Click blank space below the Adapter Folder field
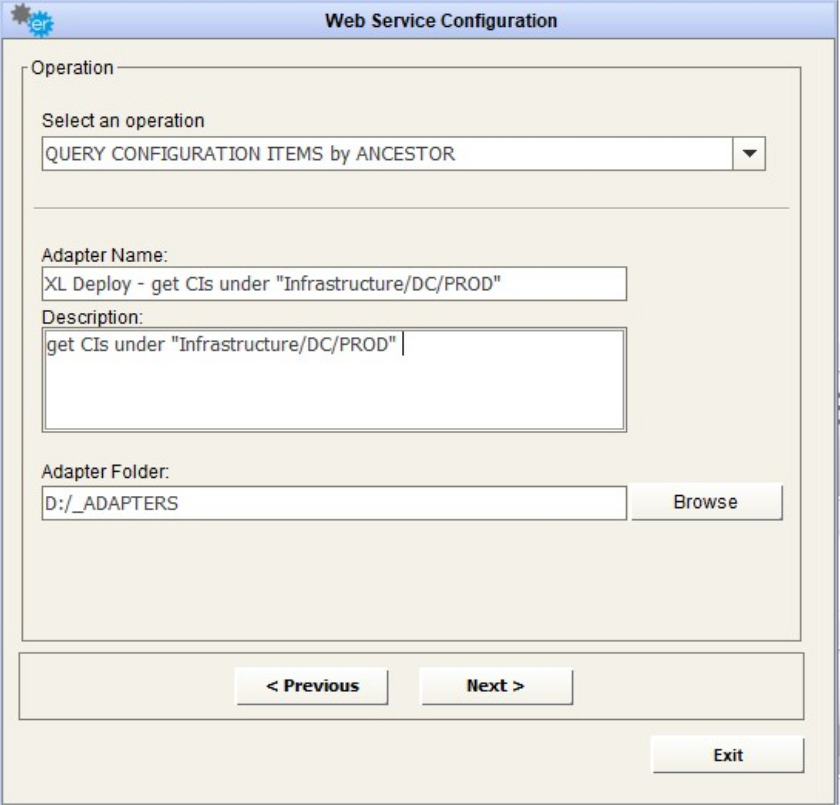This screenshot has height=805, width=840. 400,580
